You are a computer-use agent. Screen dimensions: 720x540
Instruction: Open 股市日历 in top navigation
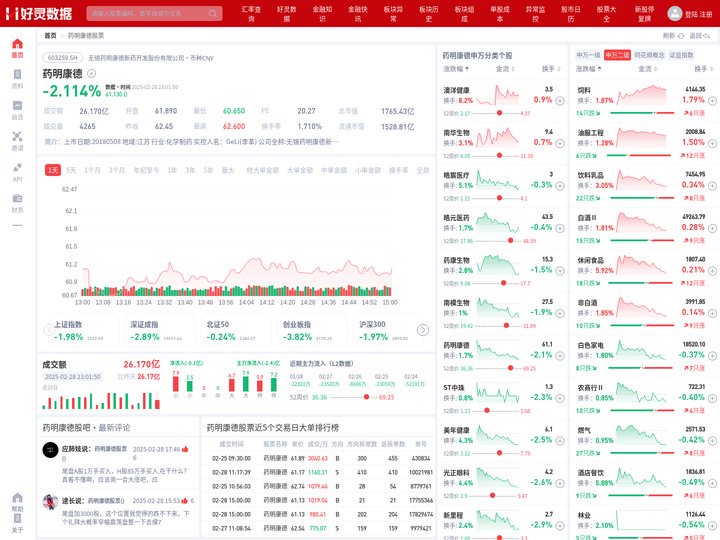coord(570,13)
